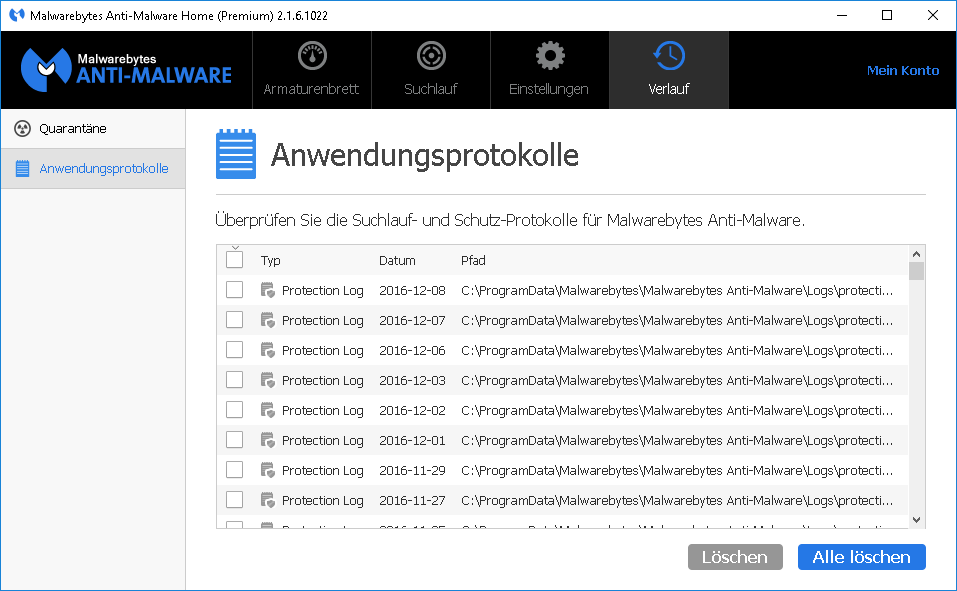Click the log list scroll up arrow
Screen dimensions: 957x591
click(x=916, y=253)
